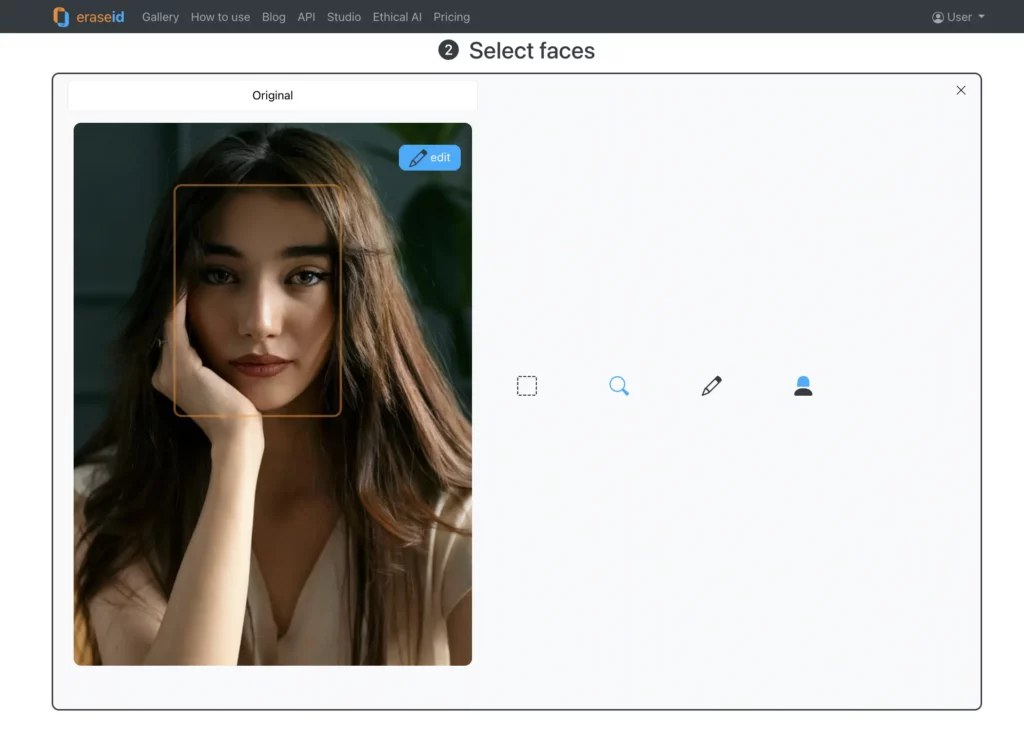Open the Blog menu item
The height and width of the screenshot is (731, 1024).
click(x=273, y=17)
